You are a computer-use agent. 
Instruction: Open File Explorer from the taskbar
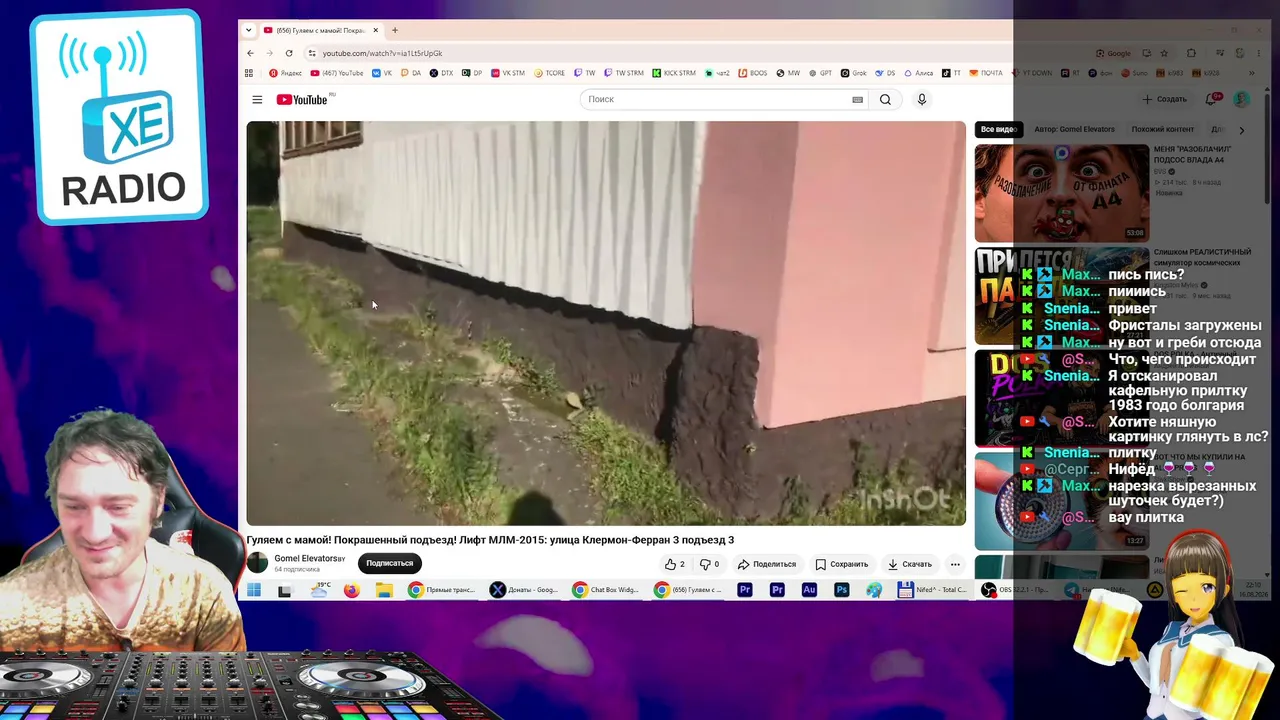tap(384, 590)
